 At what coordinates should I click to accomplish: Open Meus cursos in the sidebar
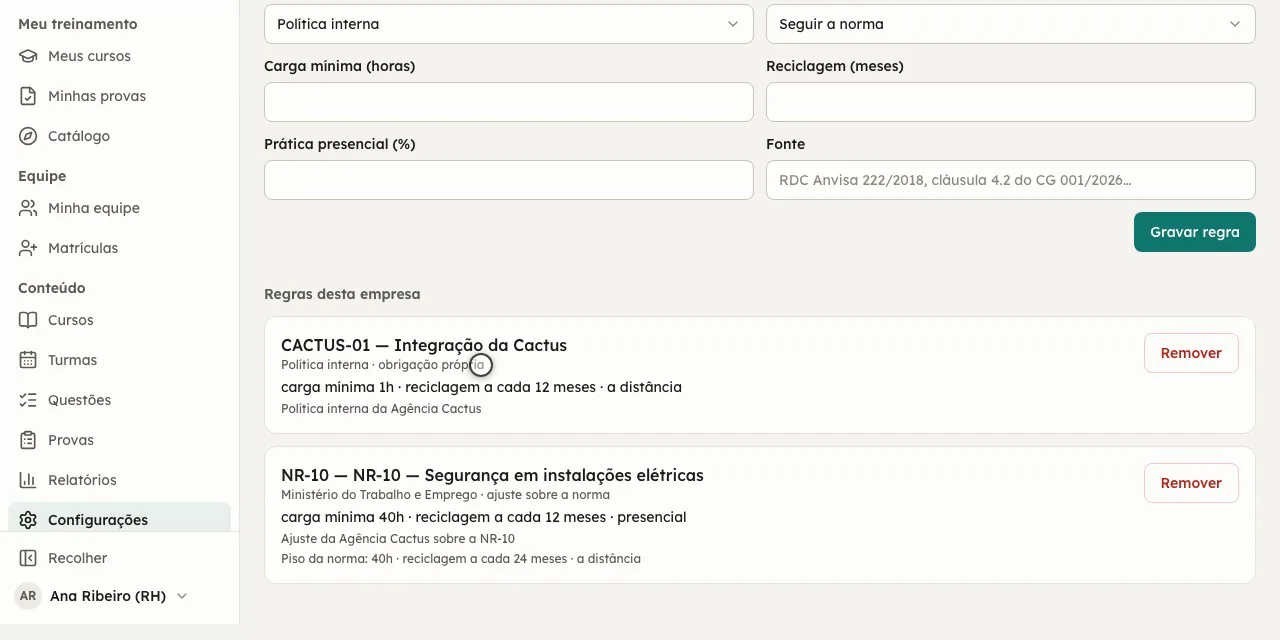pyautogui.click(x=119, y=56)
